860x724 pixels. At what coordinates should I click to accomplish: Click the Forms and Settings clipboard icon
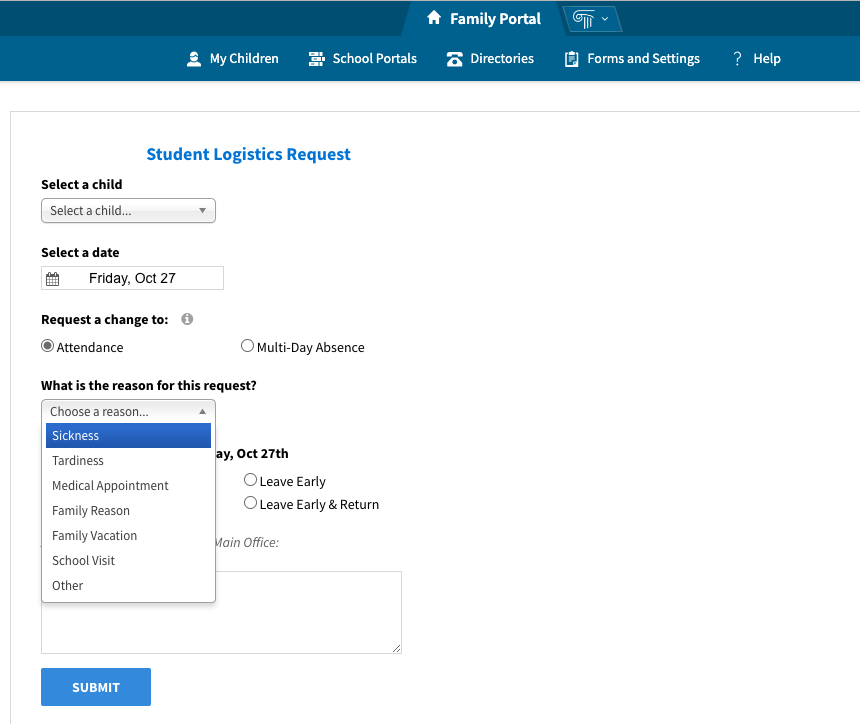572,59
